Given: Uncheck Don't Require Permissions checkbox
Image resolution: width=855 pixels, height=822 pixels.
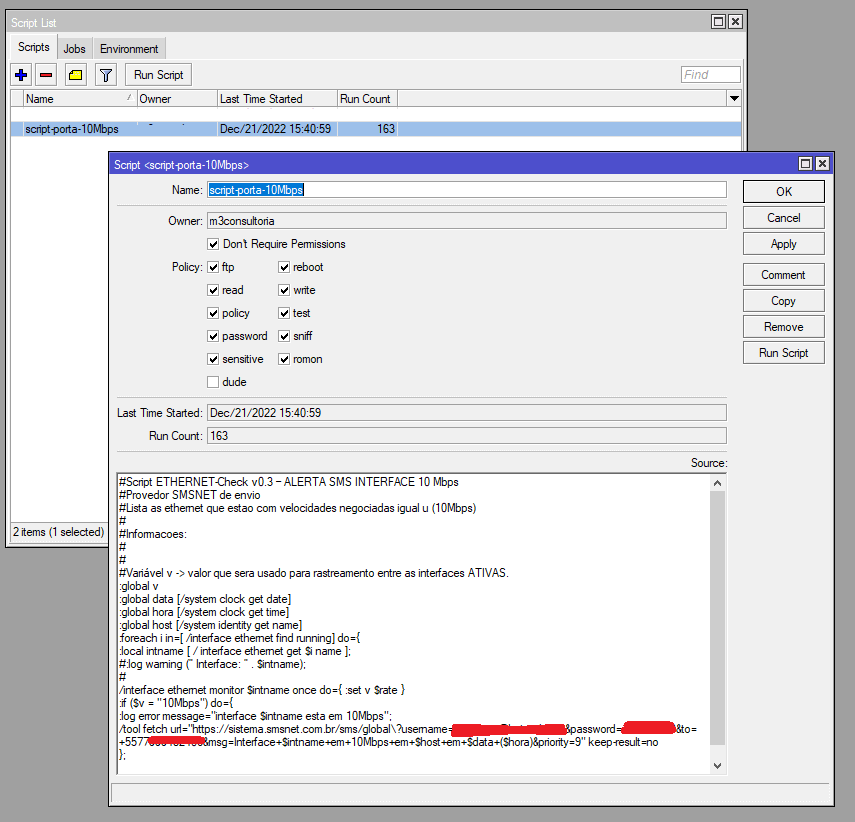Looking at the screenshot, I should [x=213, y=244].
